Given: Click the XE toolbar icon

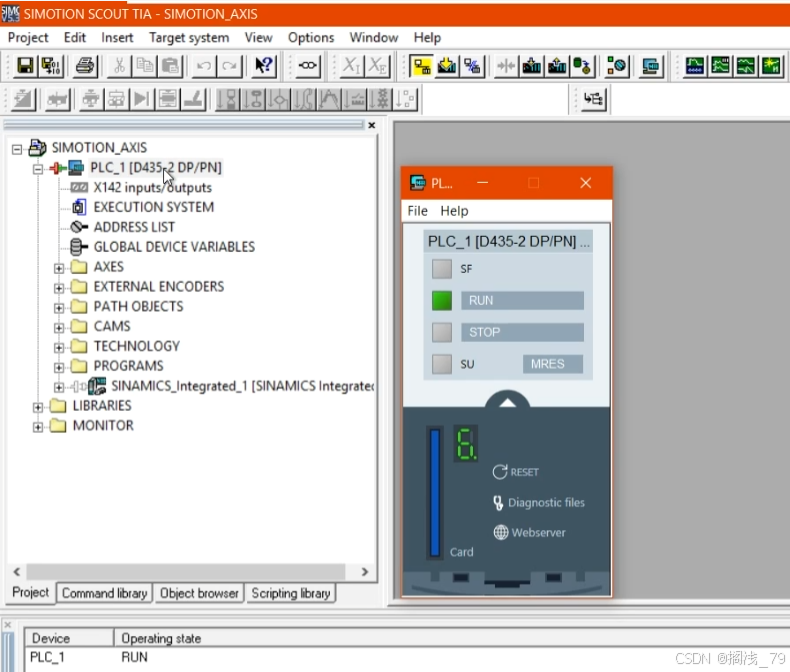Looking at the screenshot, I should (378, 65).
